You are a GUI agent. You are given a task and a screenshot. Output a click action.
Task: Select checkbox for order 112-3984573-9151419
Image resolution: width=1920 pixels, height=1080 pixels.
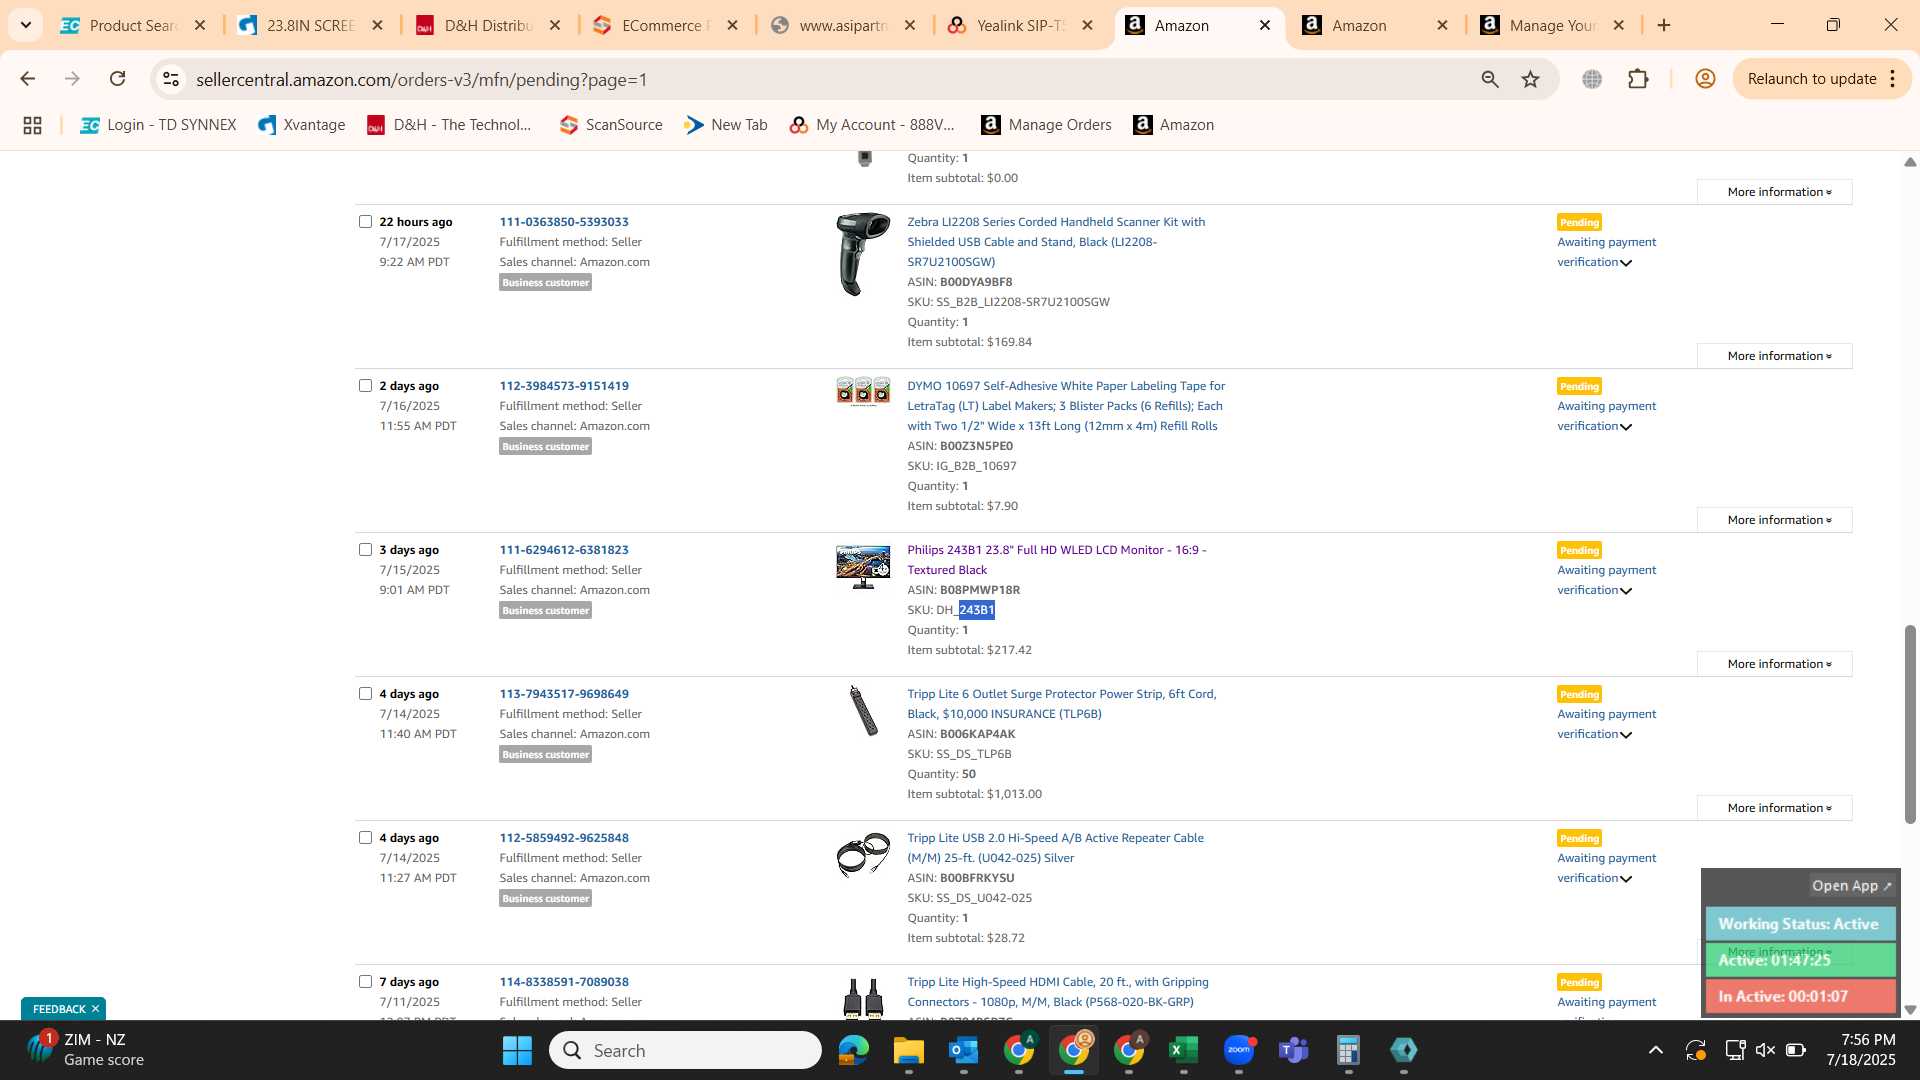[365, 386]
